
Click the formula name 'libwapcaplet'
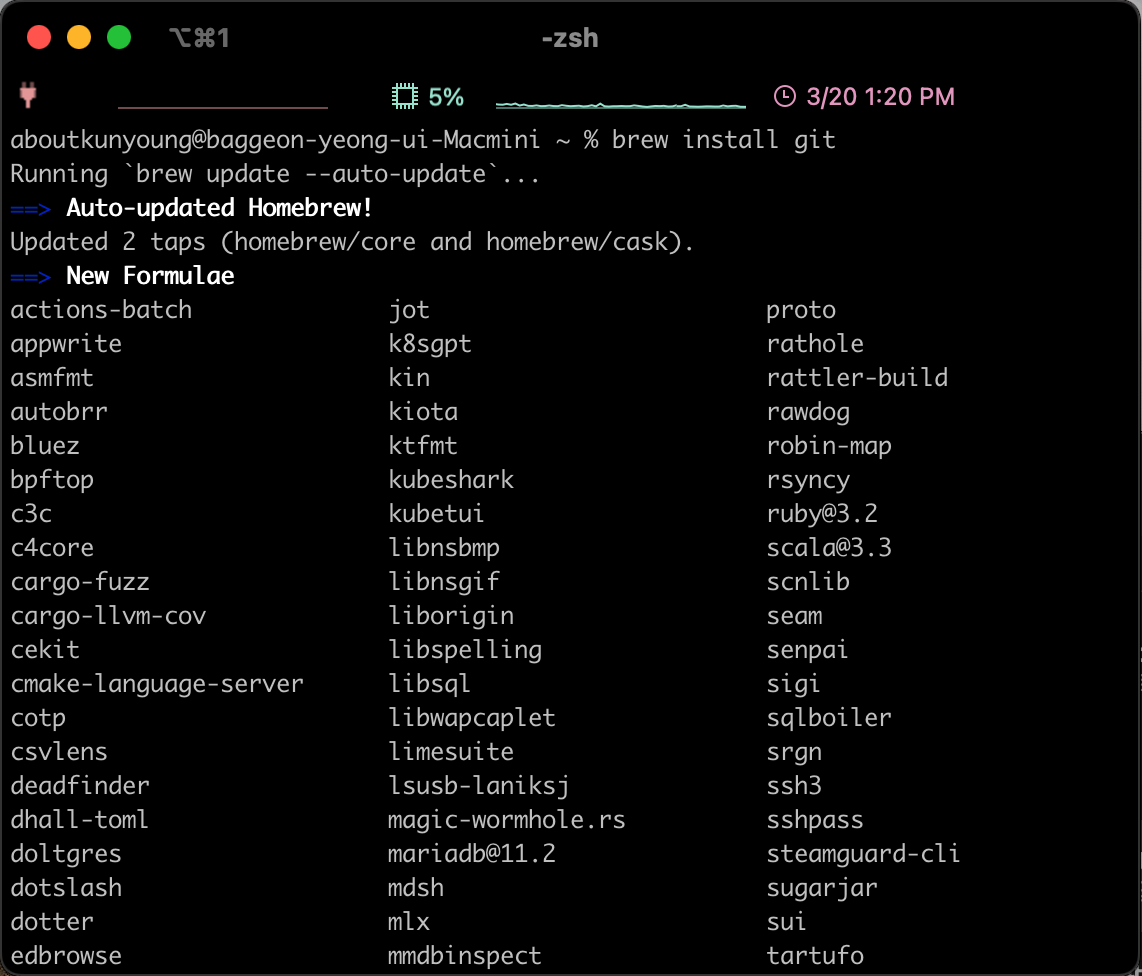click(472, 718)
